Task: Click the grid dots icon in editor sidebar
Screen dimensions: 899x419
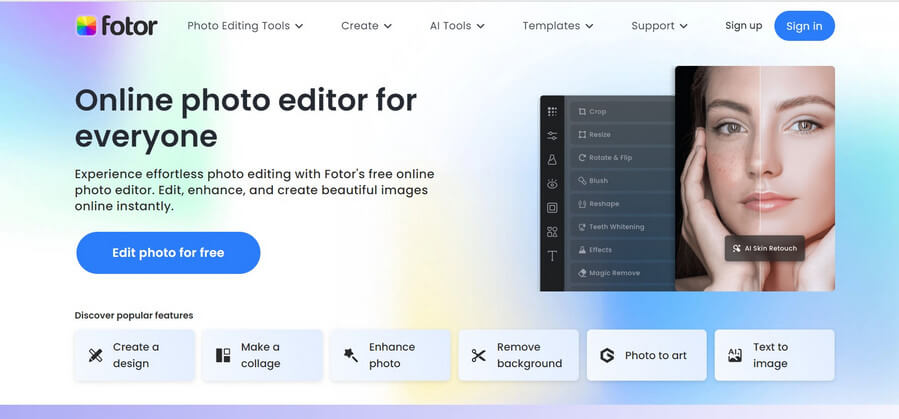Action: pyautogui.click(x=552, y=112)
